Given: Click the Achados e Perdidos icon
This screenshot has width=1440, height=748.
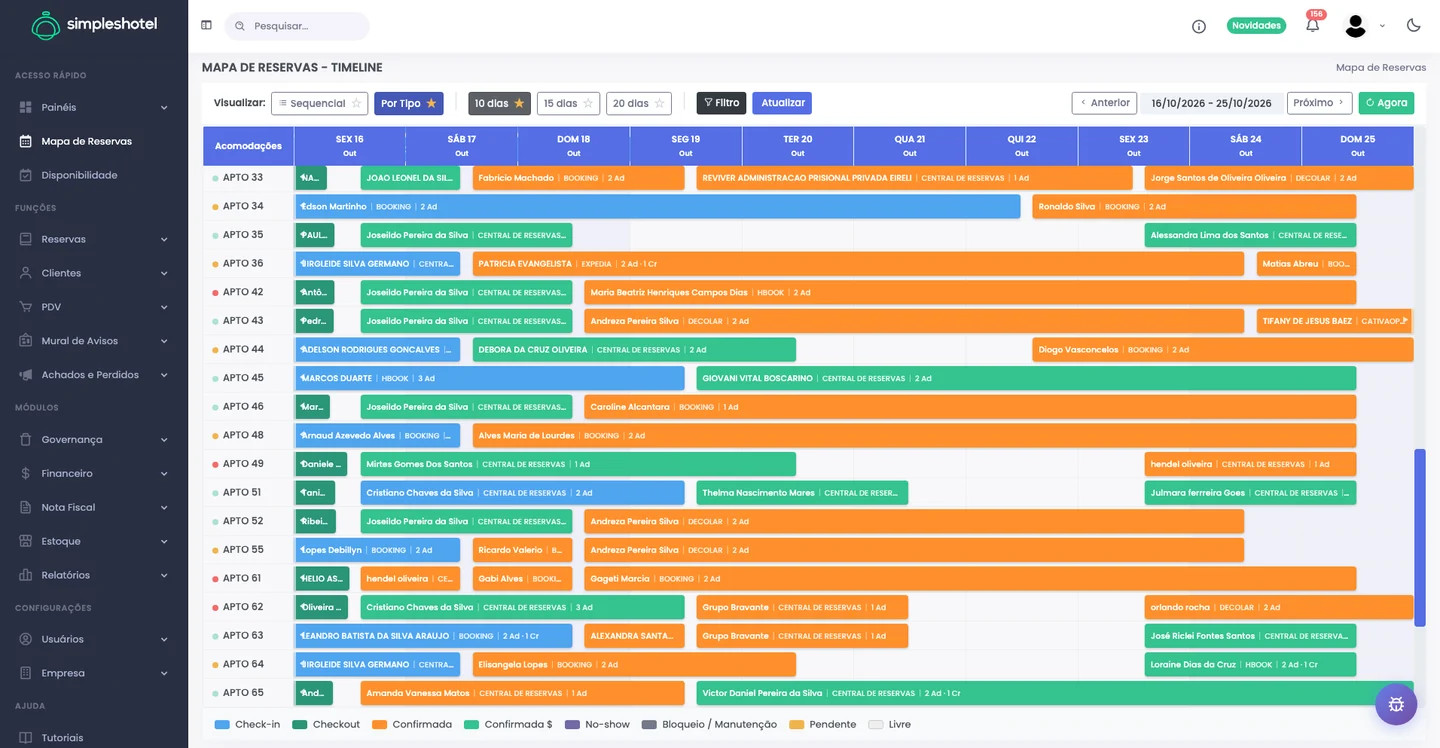Looking at the screenshot, I should tap(25, 375).
